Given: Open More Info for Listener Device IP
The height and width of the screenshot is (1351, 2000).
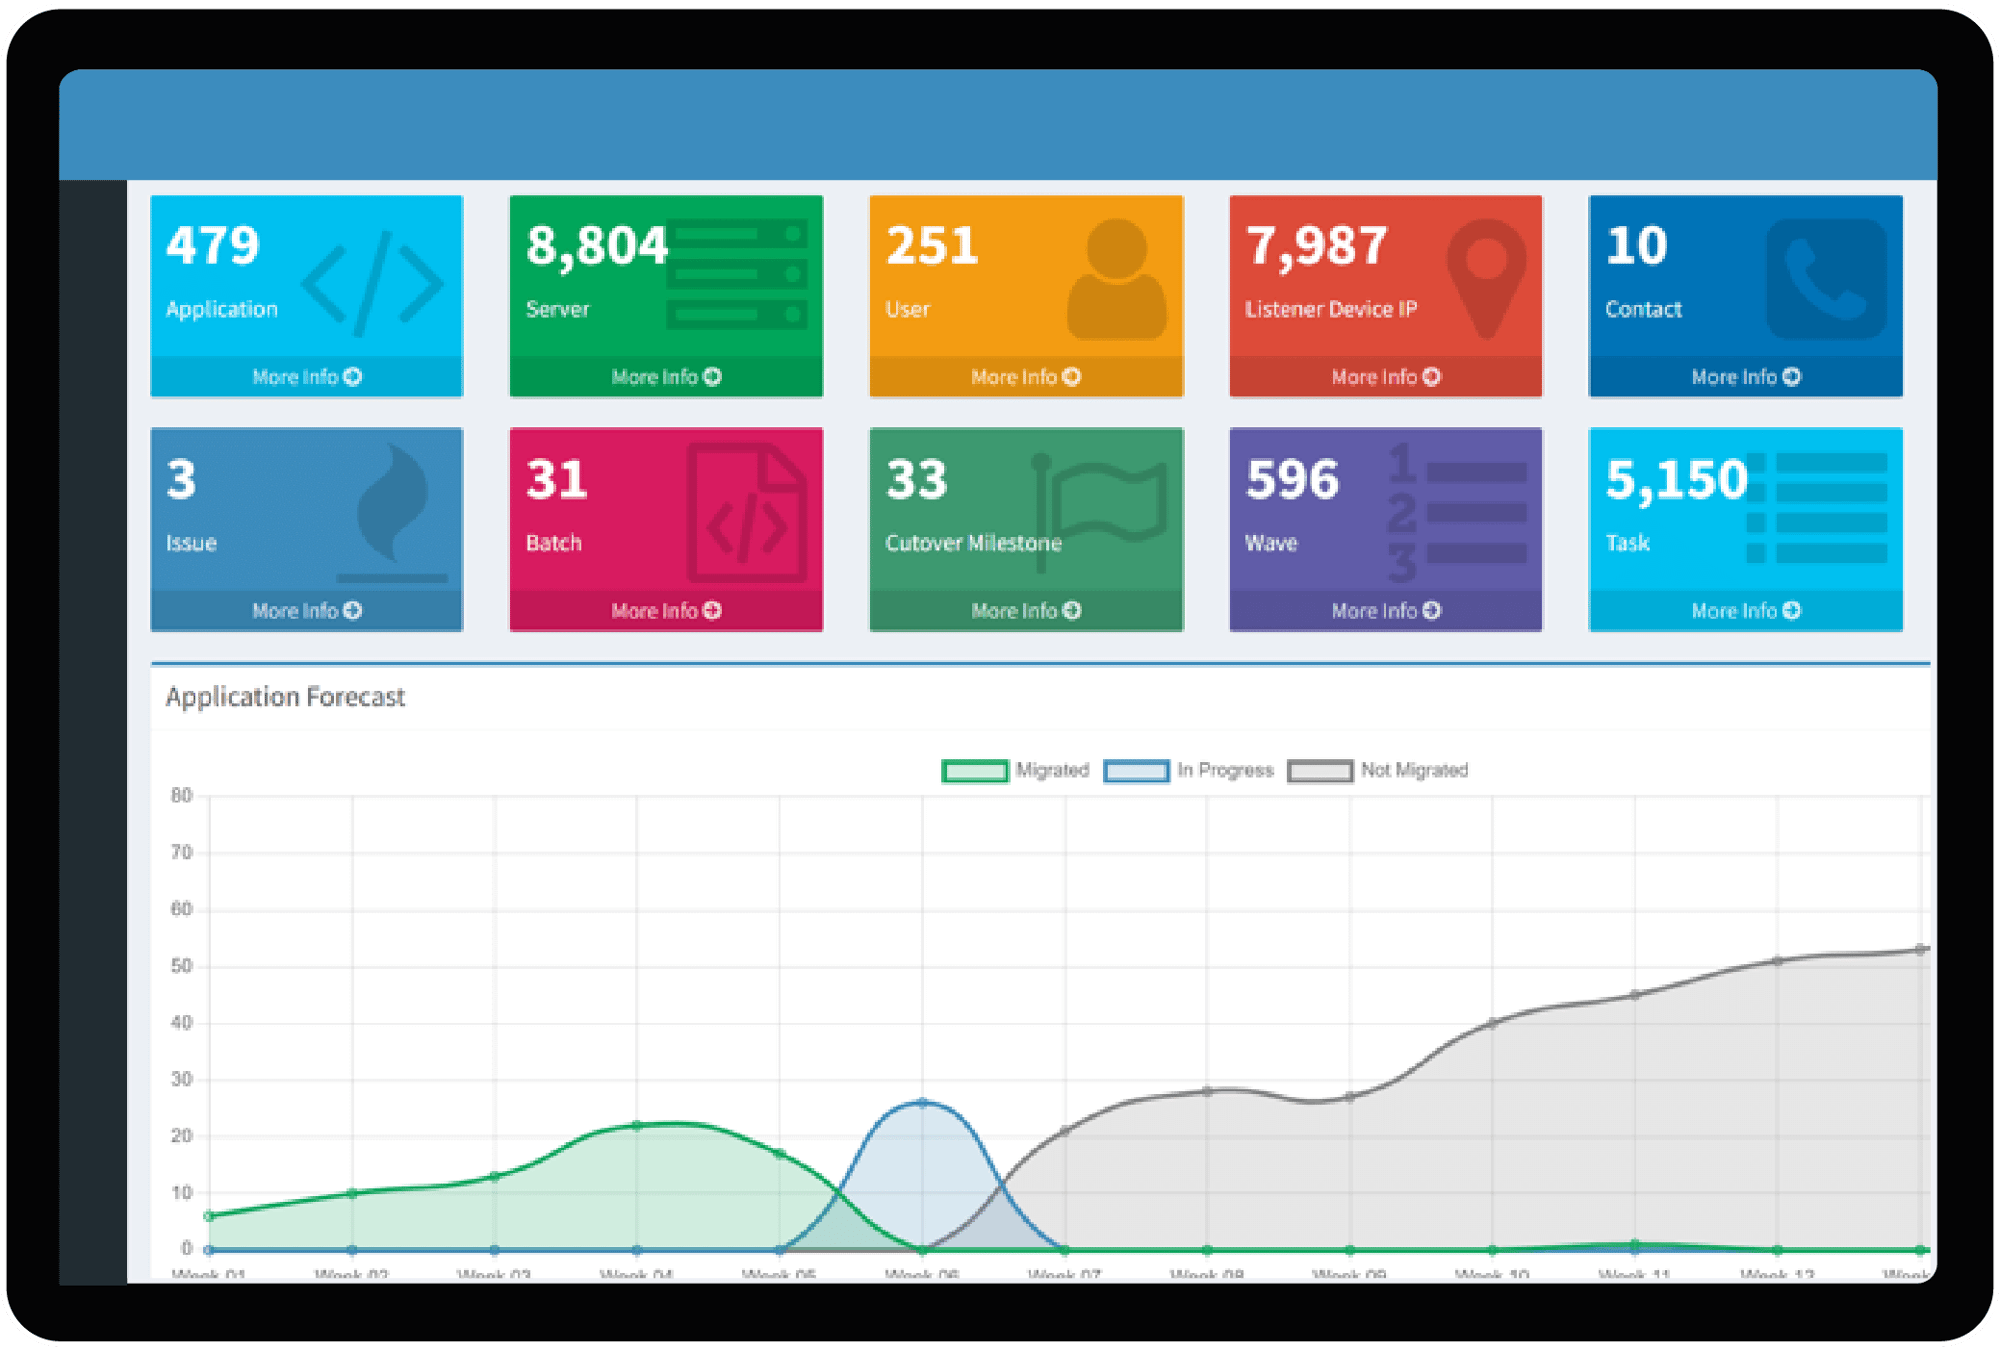Looking at the screenshot, I should pos(1386,377).
